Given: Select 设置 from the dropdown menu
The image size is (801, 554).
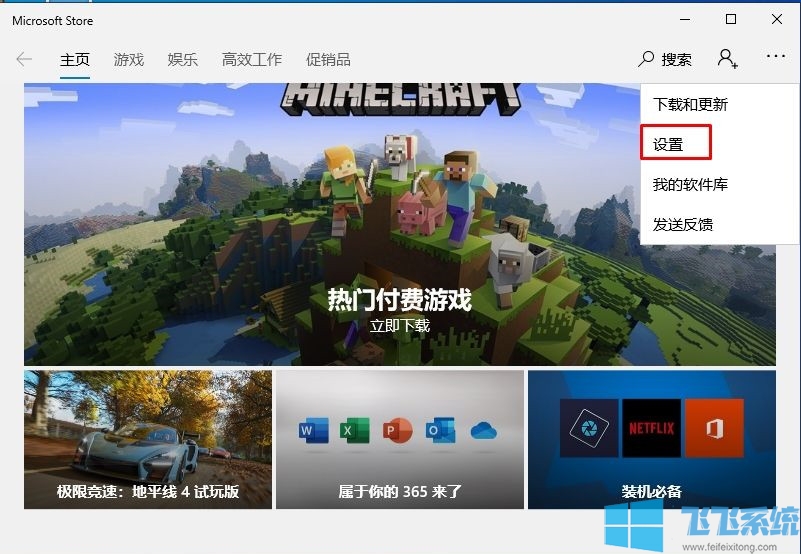Looking at the screenshot, I should click(668, 144).
